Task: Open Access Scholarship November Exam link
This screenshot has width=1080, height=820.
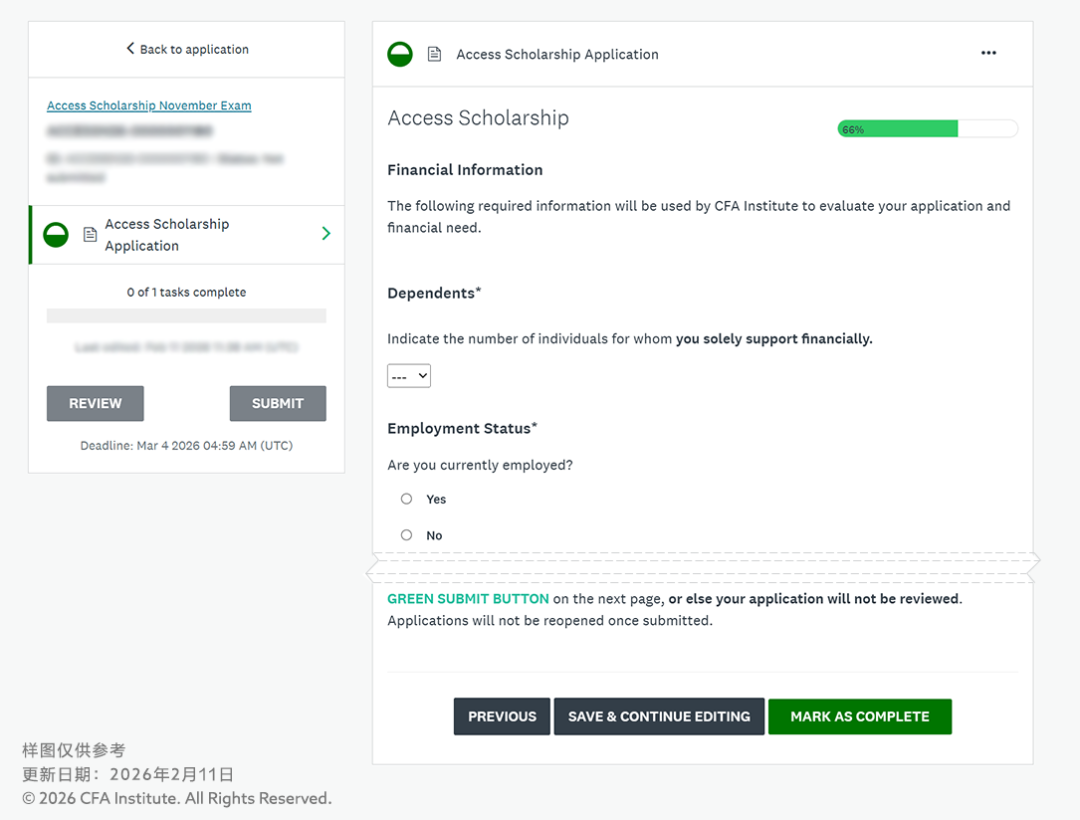Action: [x=149, y=106]
